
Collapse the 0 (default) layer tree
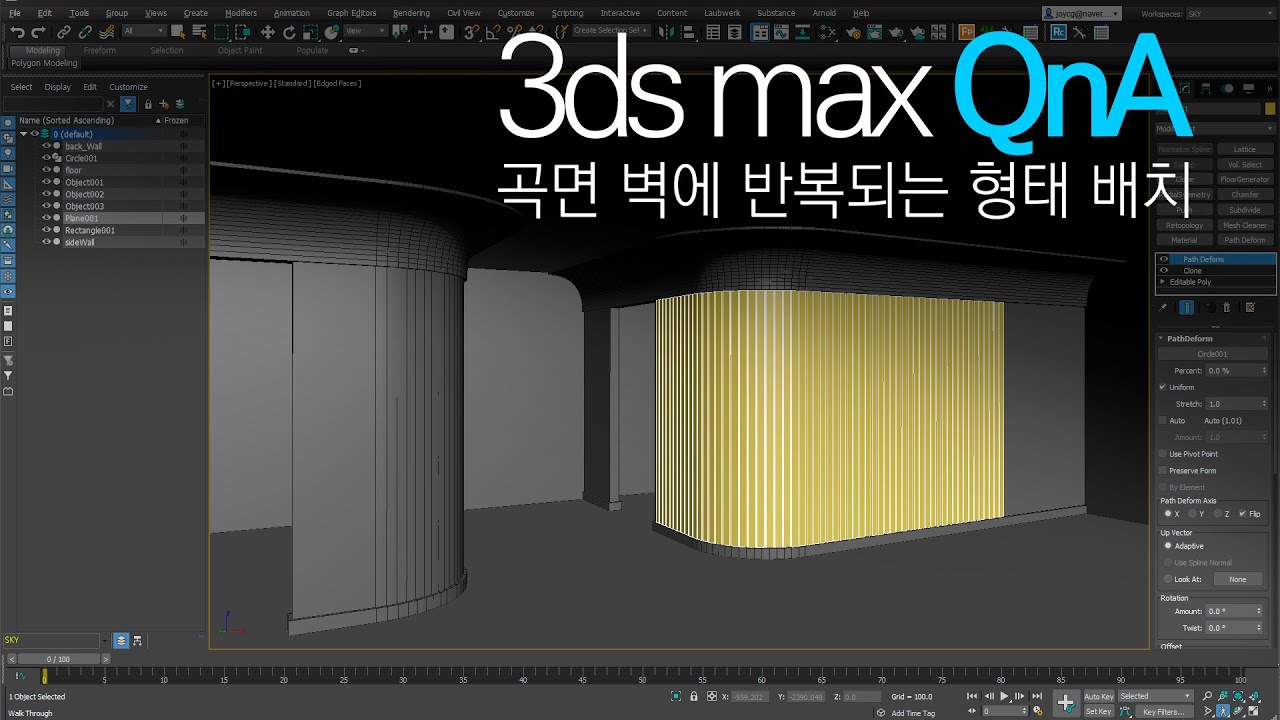click(x=24, y=134)
